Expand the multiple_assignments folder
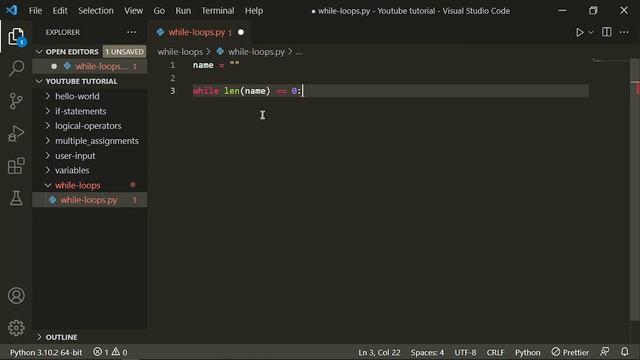 89,141
